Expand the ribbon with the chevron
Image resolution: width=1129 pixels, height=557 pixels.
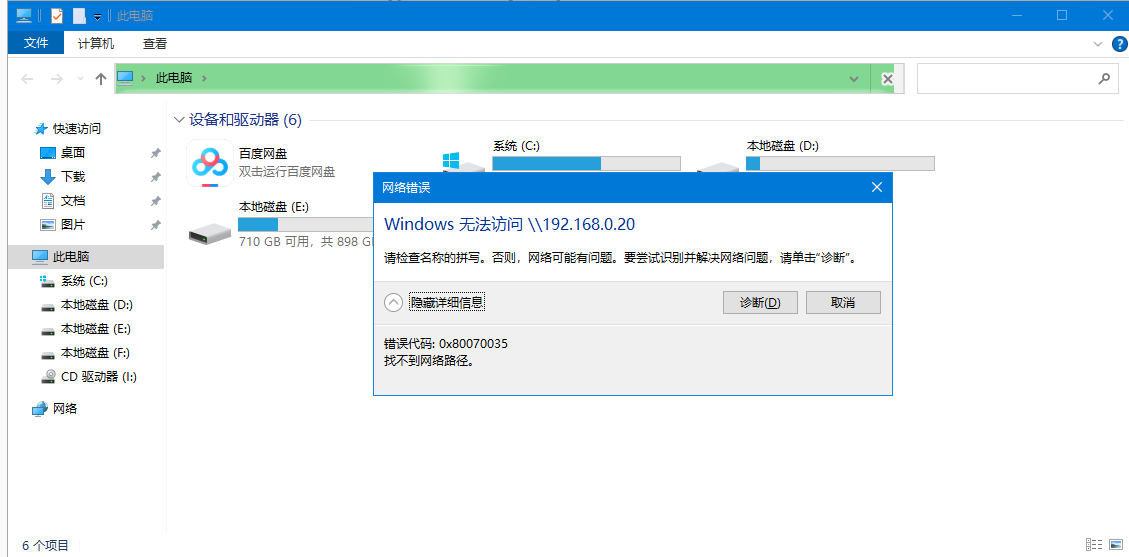(1098, 44)
